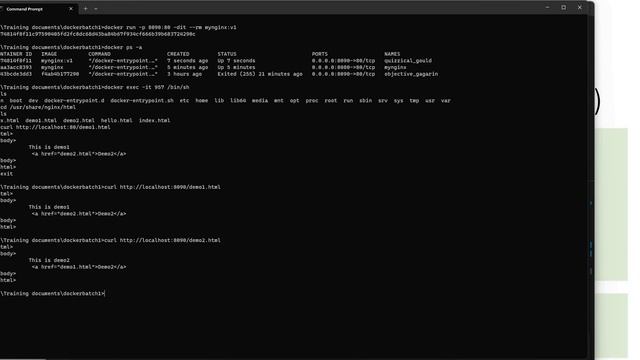
Task: Click the '3 hours ago' created value
Action: click(184, 74)
